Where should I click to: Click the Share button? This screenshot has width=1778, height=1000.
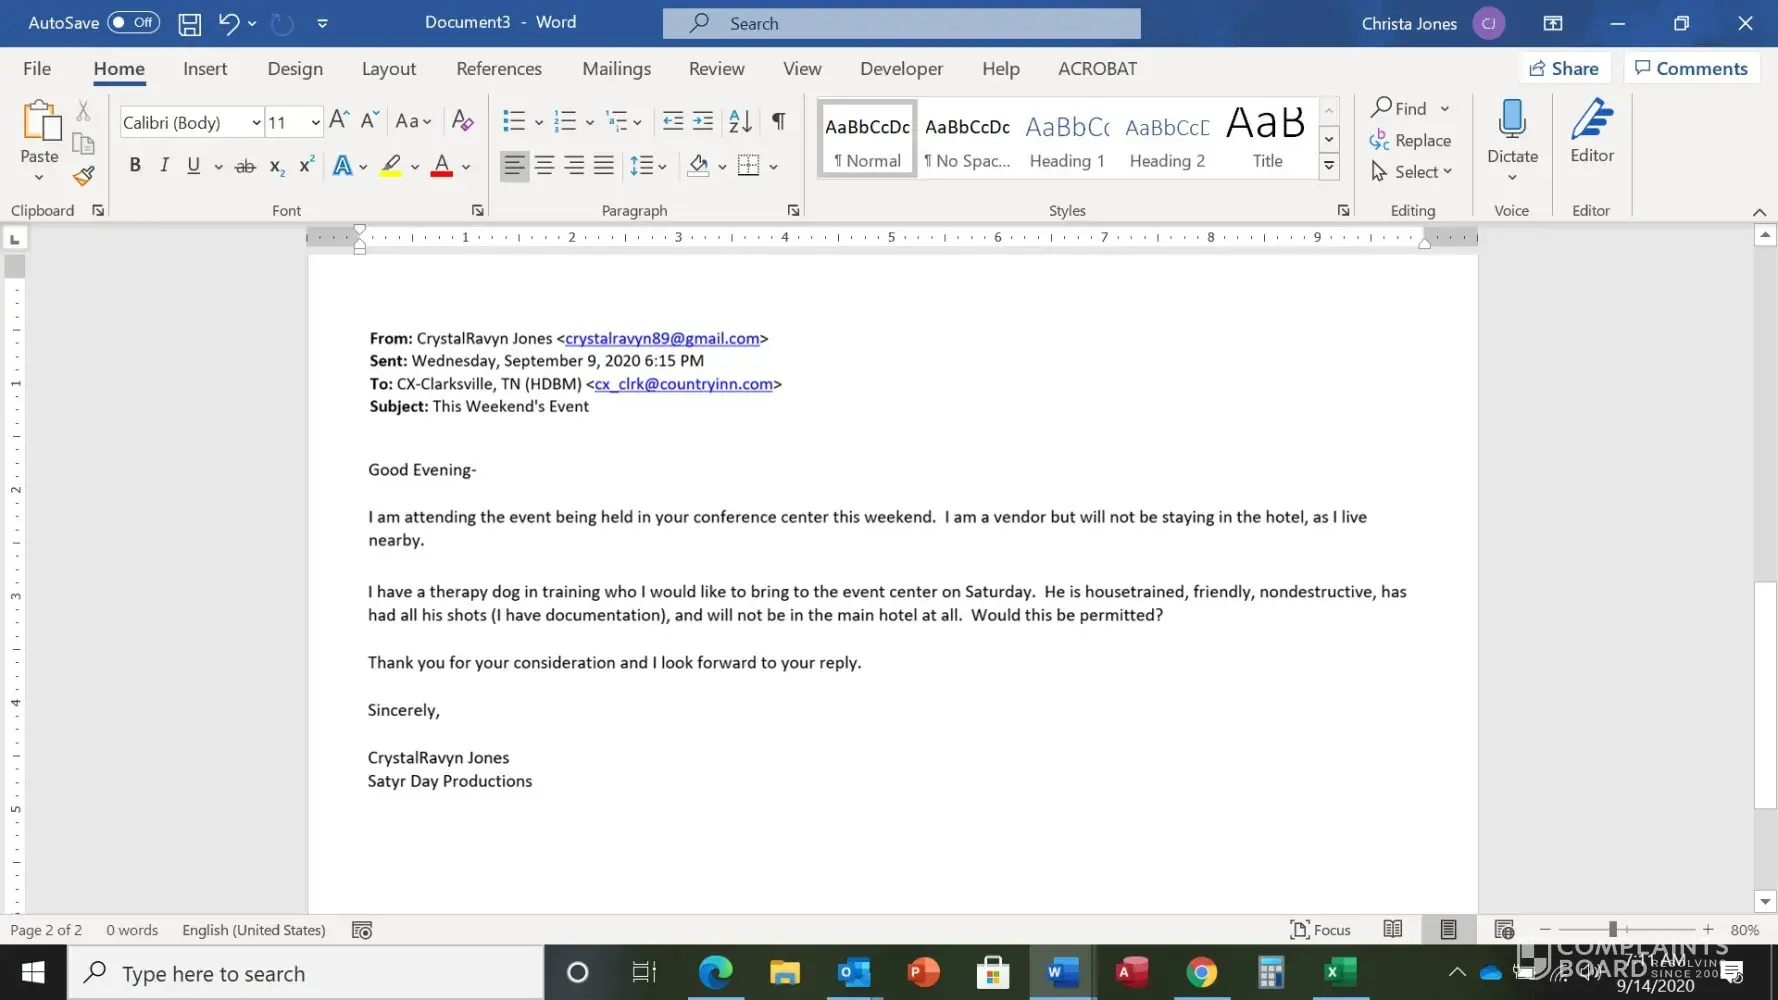[1564, 68]
